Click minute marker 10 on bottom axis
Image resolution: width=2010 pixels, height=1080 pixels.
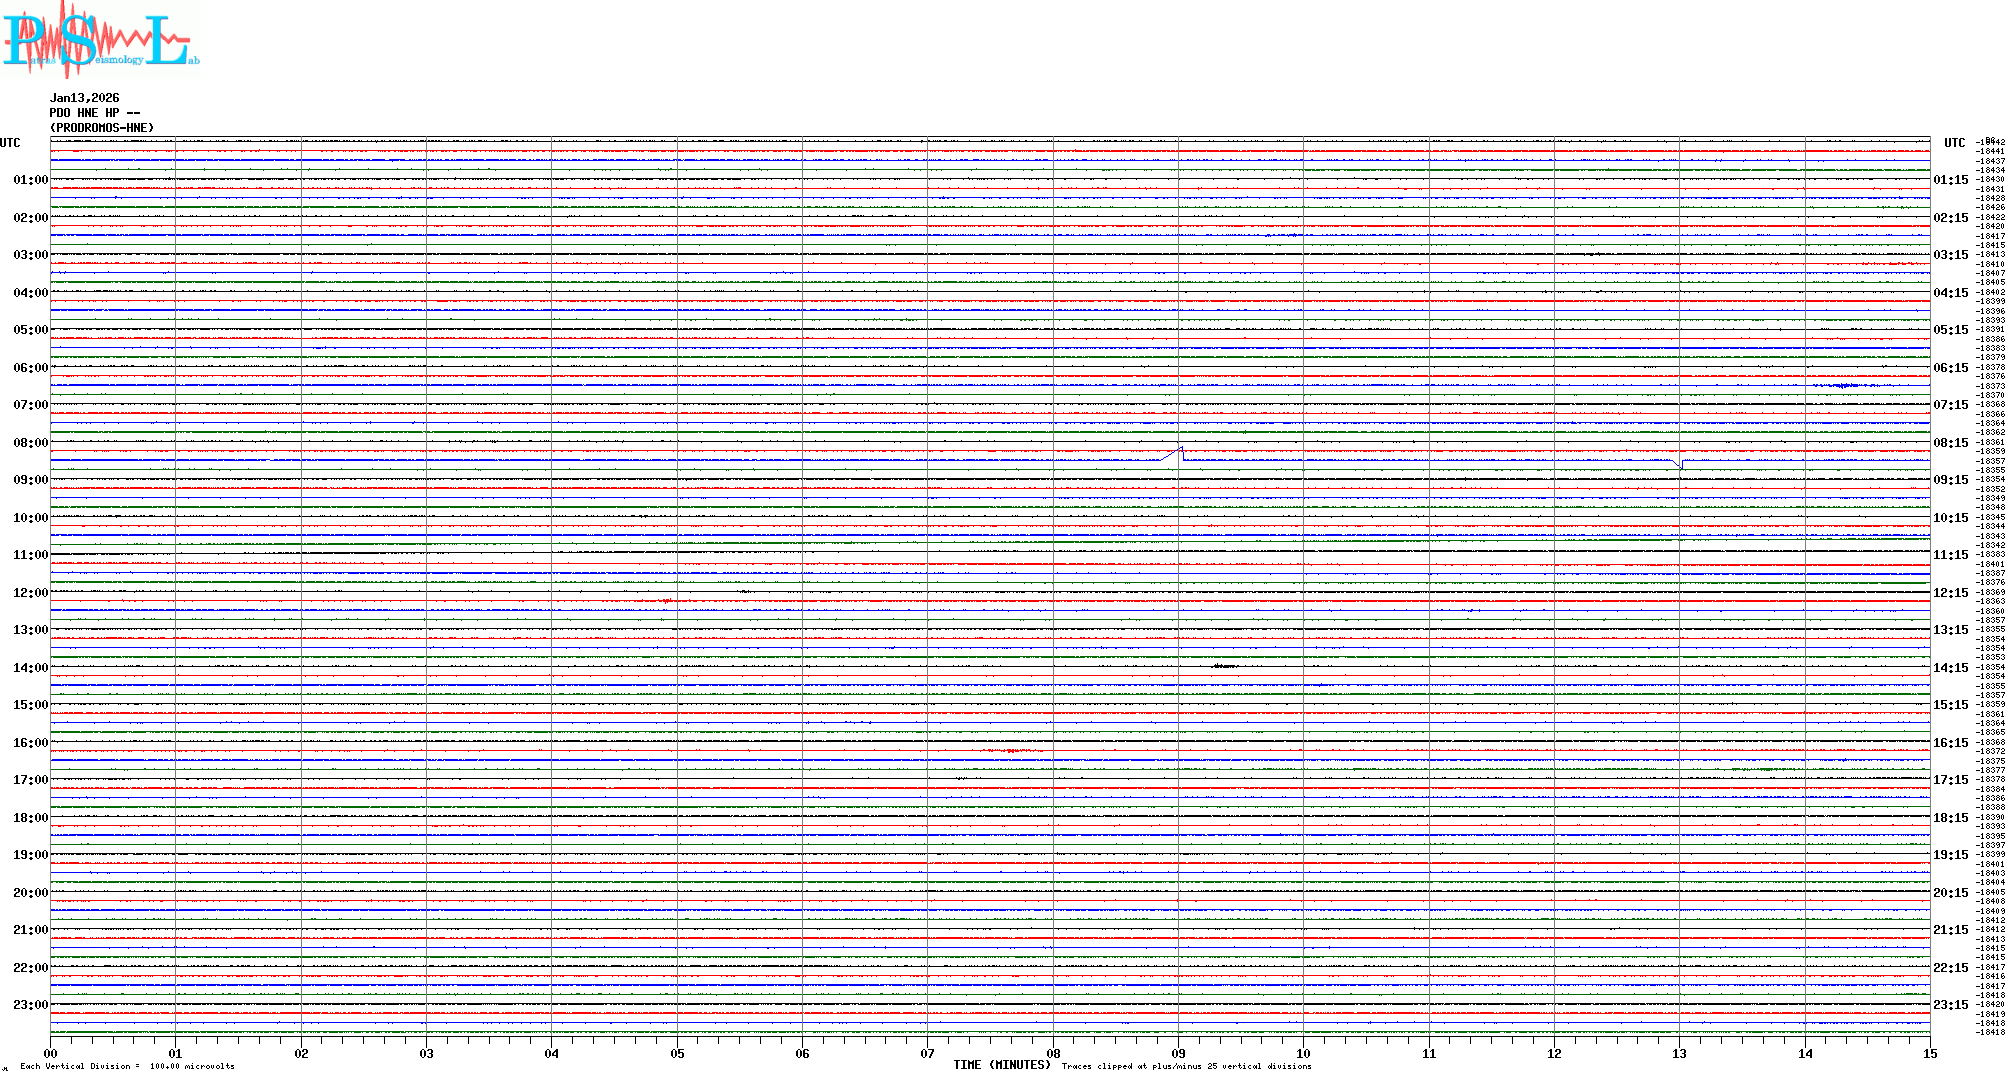[x=1303, y=1053]
